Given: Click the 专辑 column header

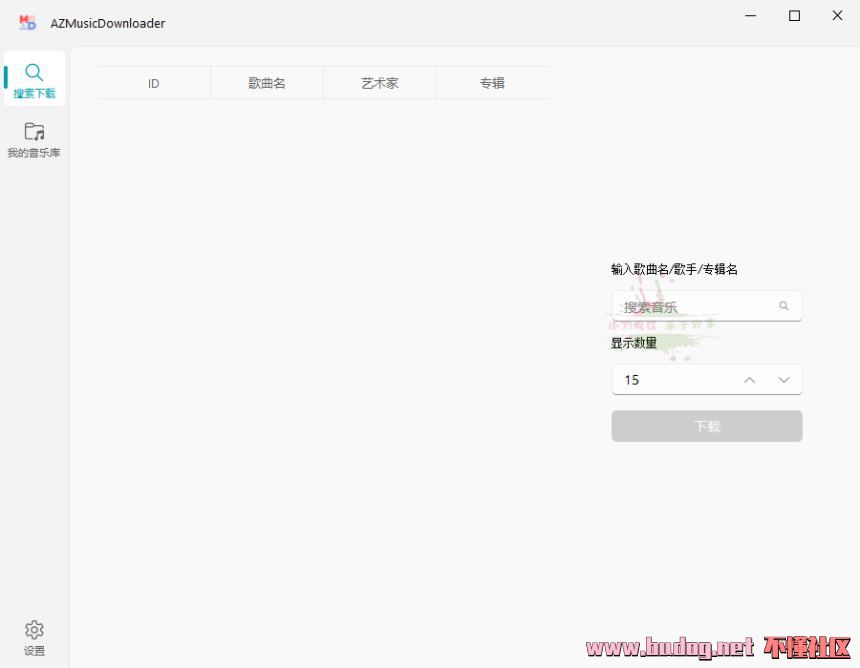Looking at the screenshot, I should click(492, 83).
